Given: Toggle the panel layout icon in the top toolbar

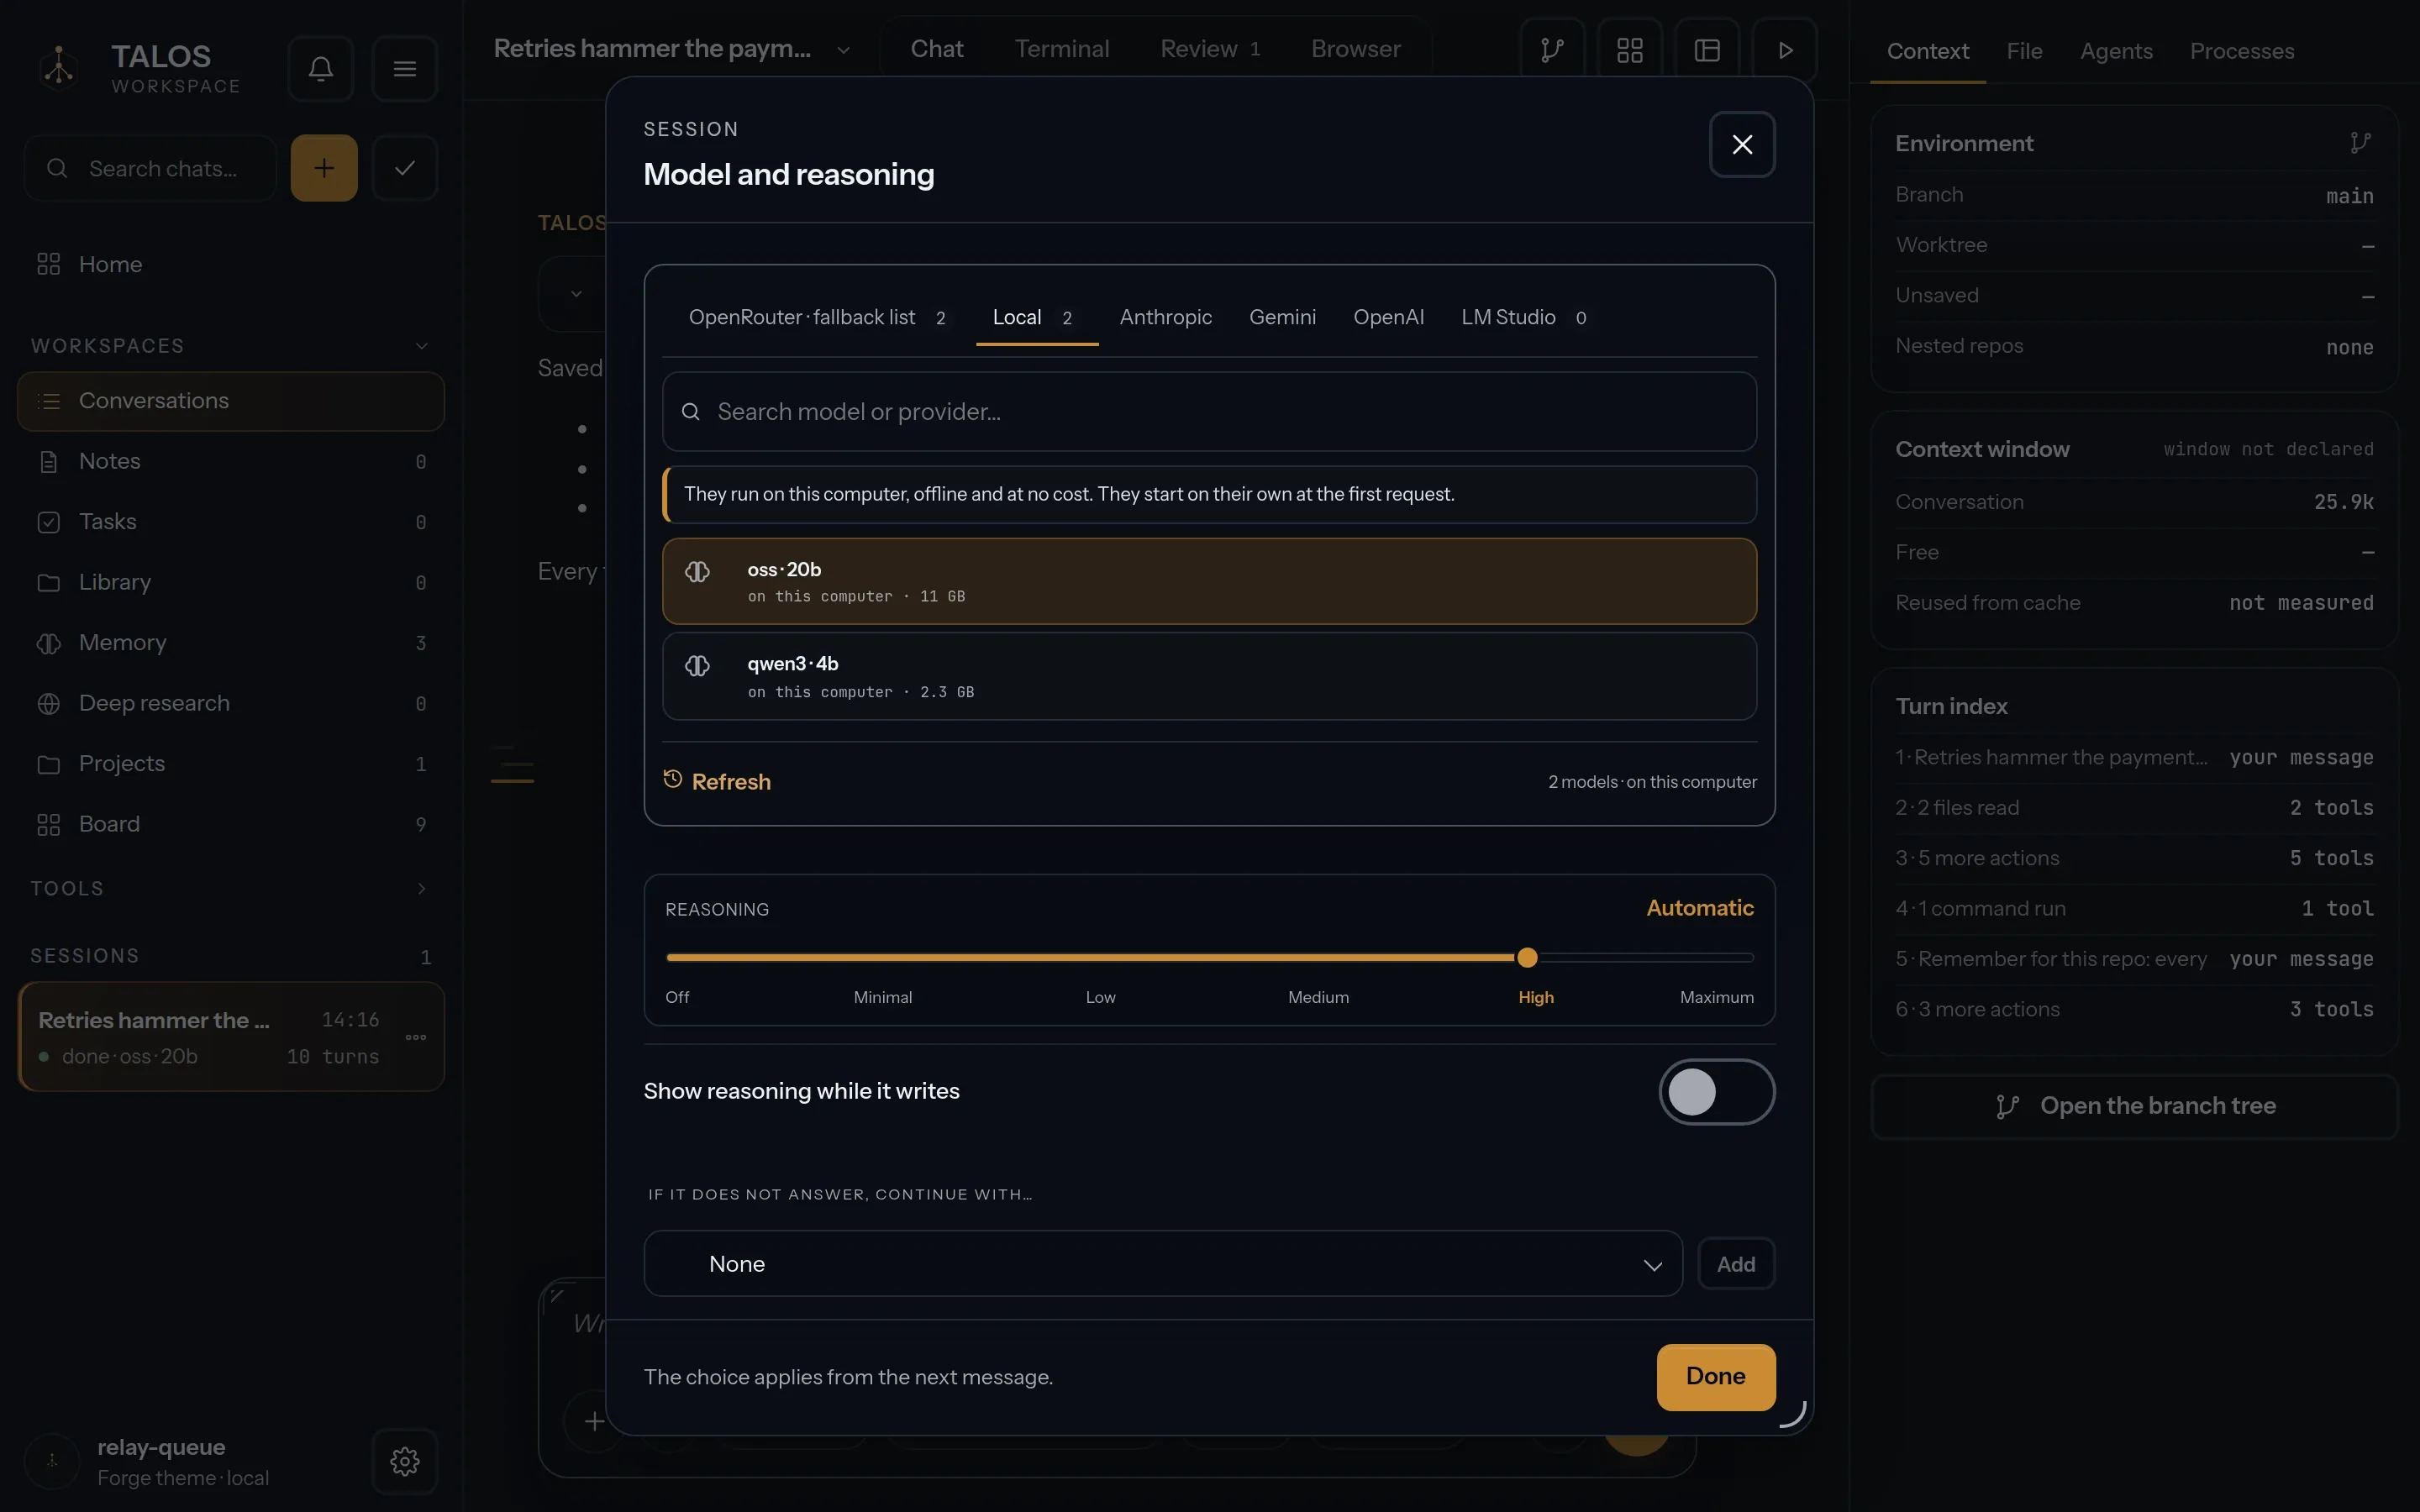Looking at the screenshot, I should coord(1707,50).
